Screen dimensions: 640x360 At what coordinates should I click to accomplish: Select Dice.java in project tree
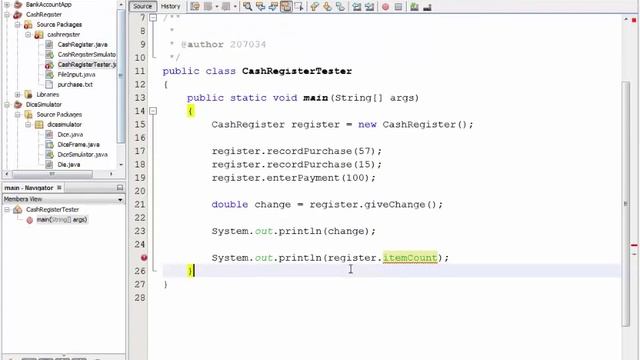pyautogui.click(x=70, y=134)
